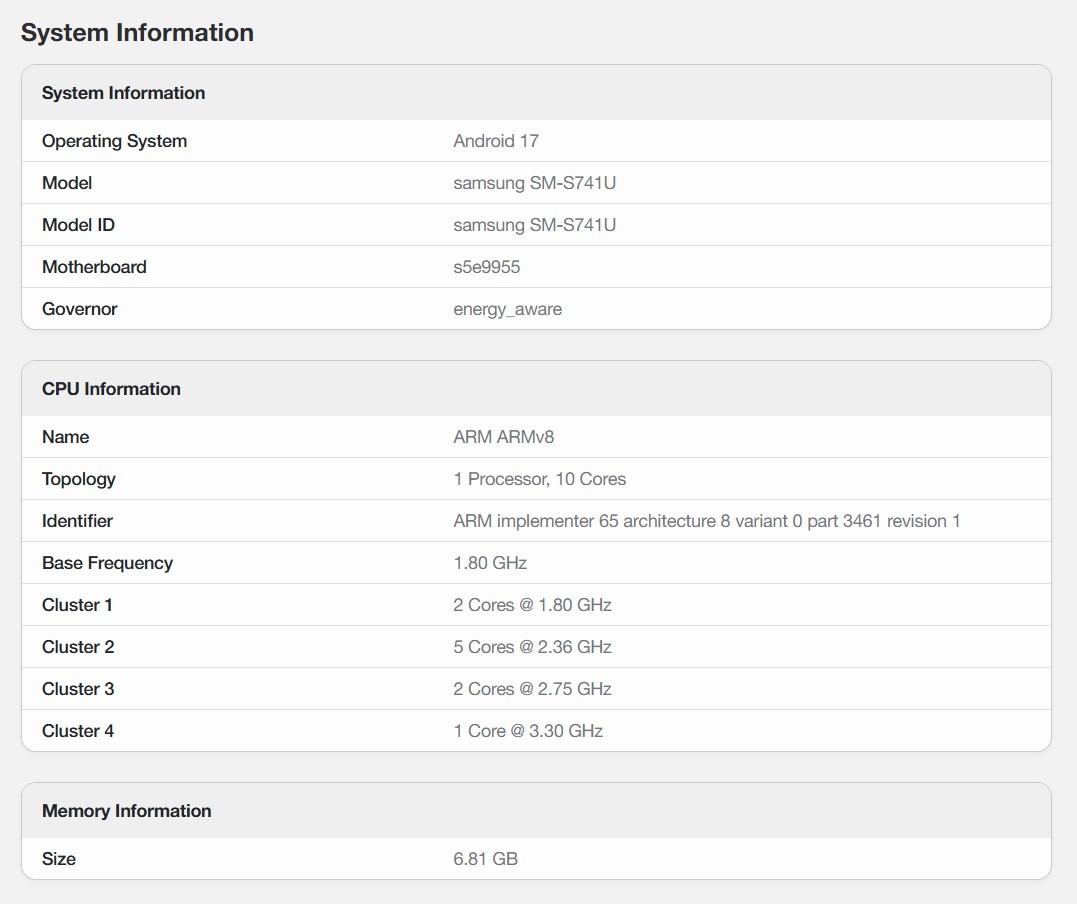Select the 1 Processor, 10 Cores value
Screen dimensions: 1077x904
point(539,479)
